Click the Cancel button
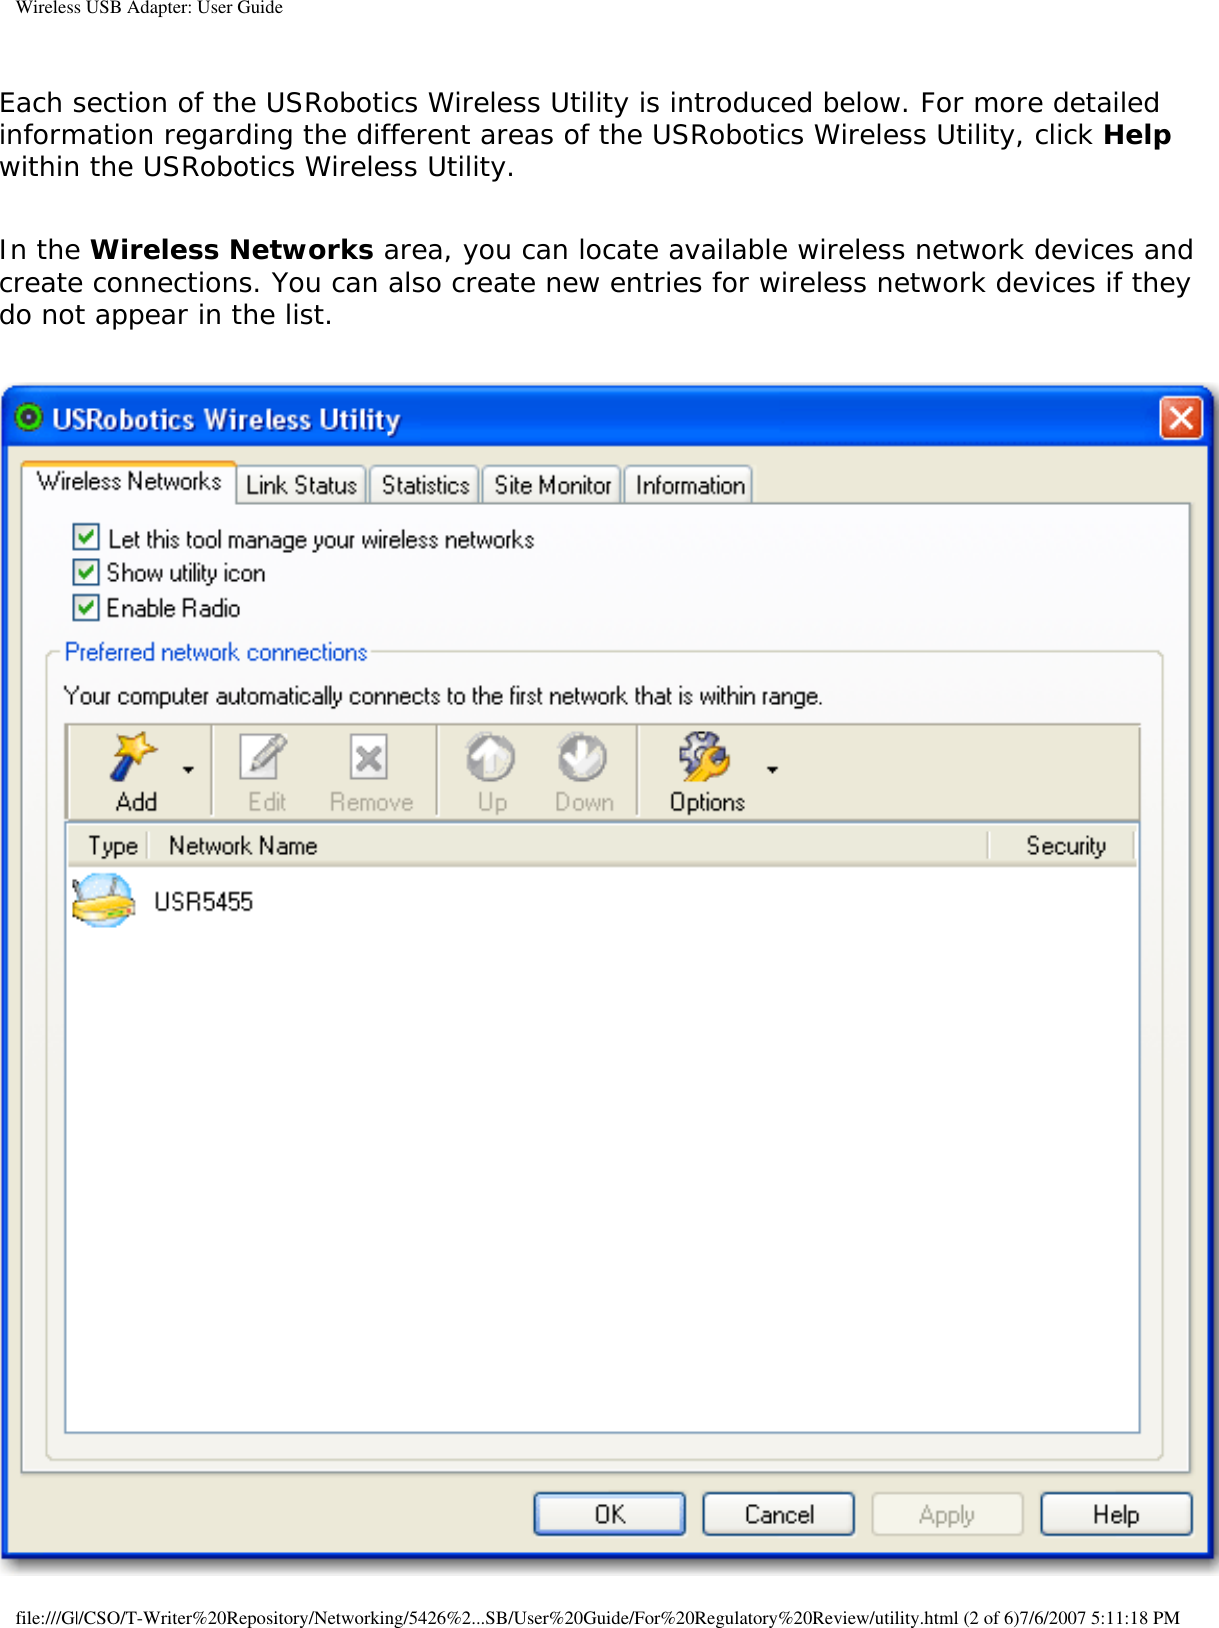 (x=779, y=1514)
